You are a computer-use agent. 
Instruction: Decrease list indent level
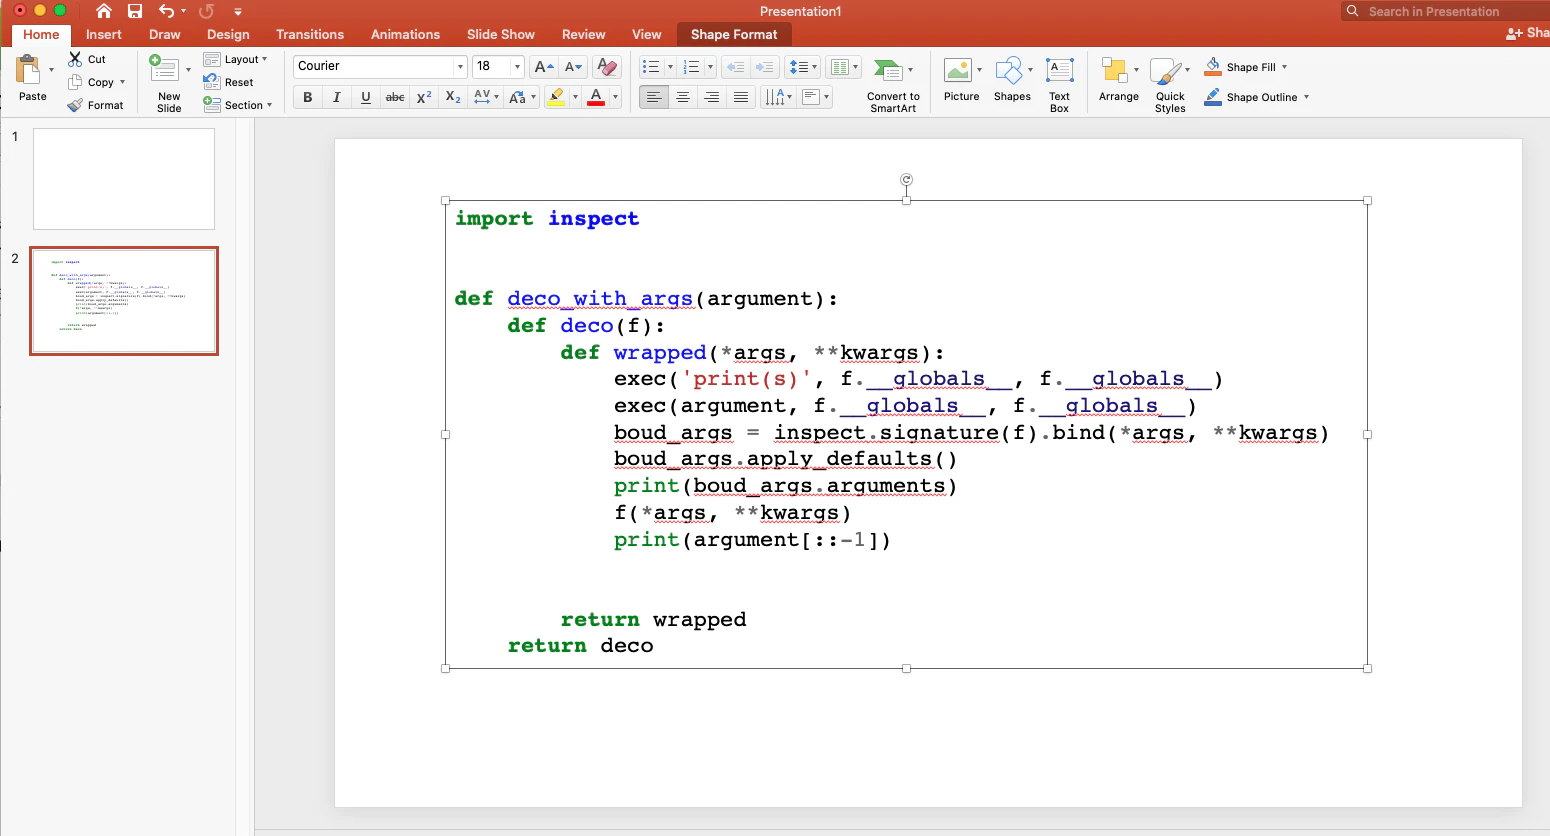(735, 67)
